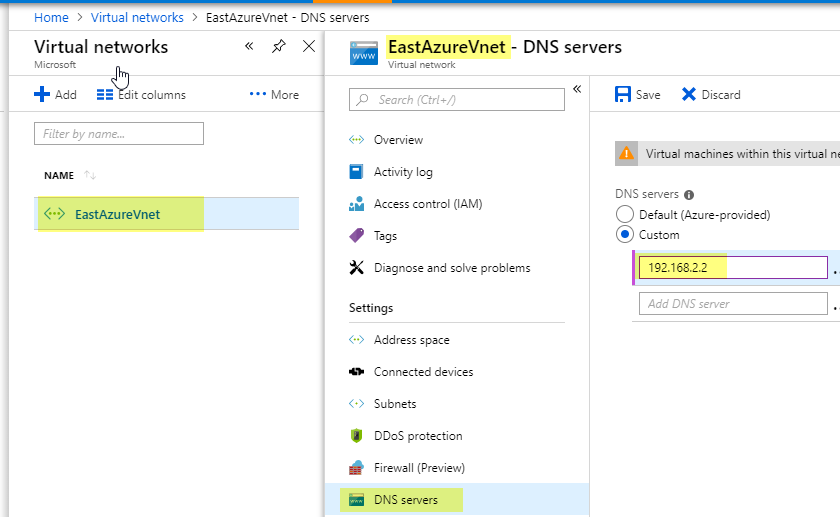
Task: Click the resource menu Search box
Action: (x=457, y=100)
